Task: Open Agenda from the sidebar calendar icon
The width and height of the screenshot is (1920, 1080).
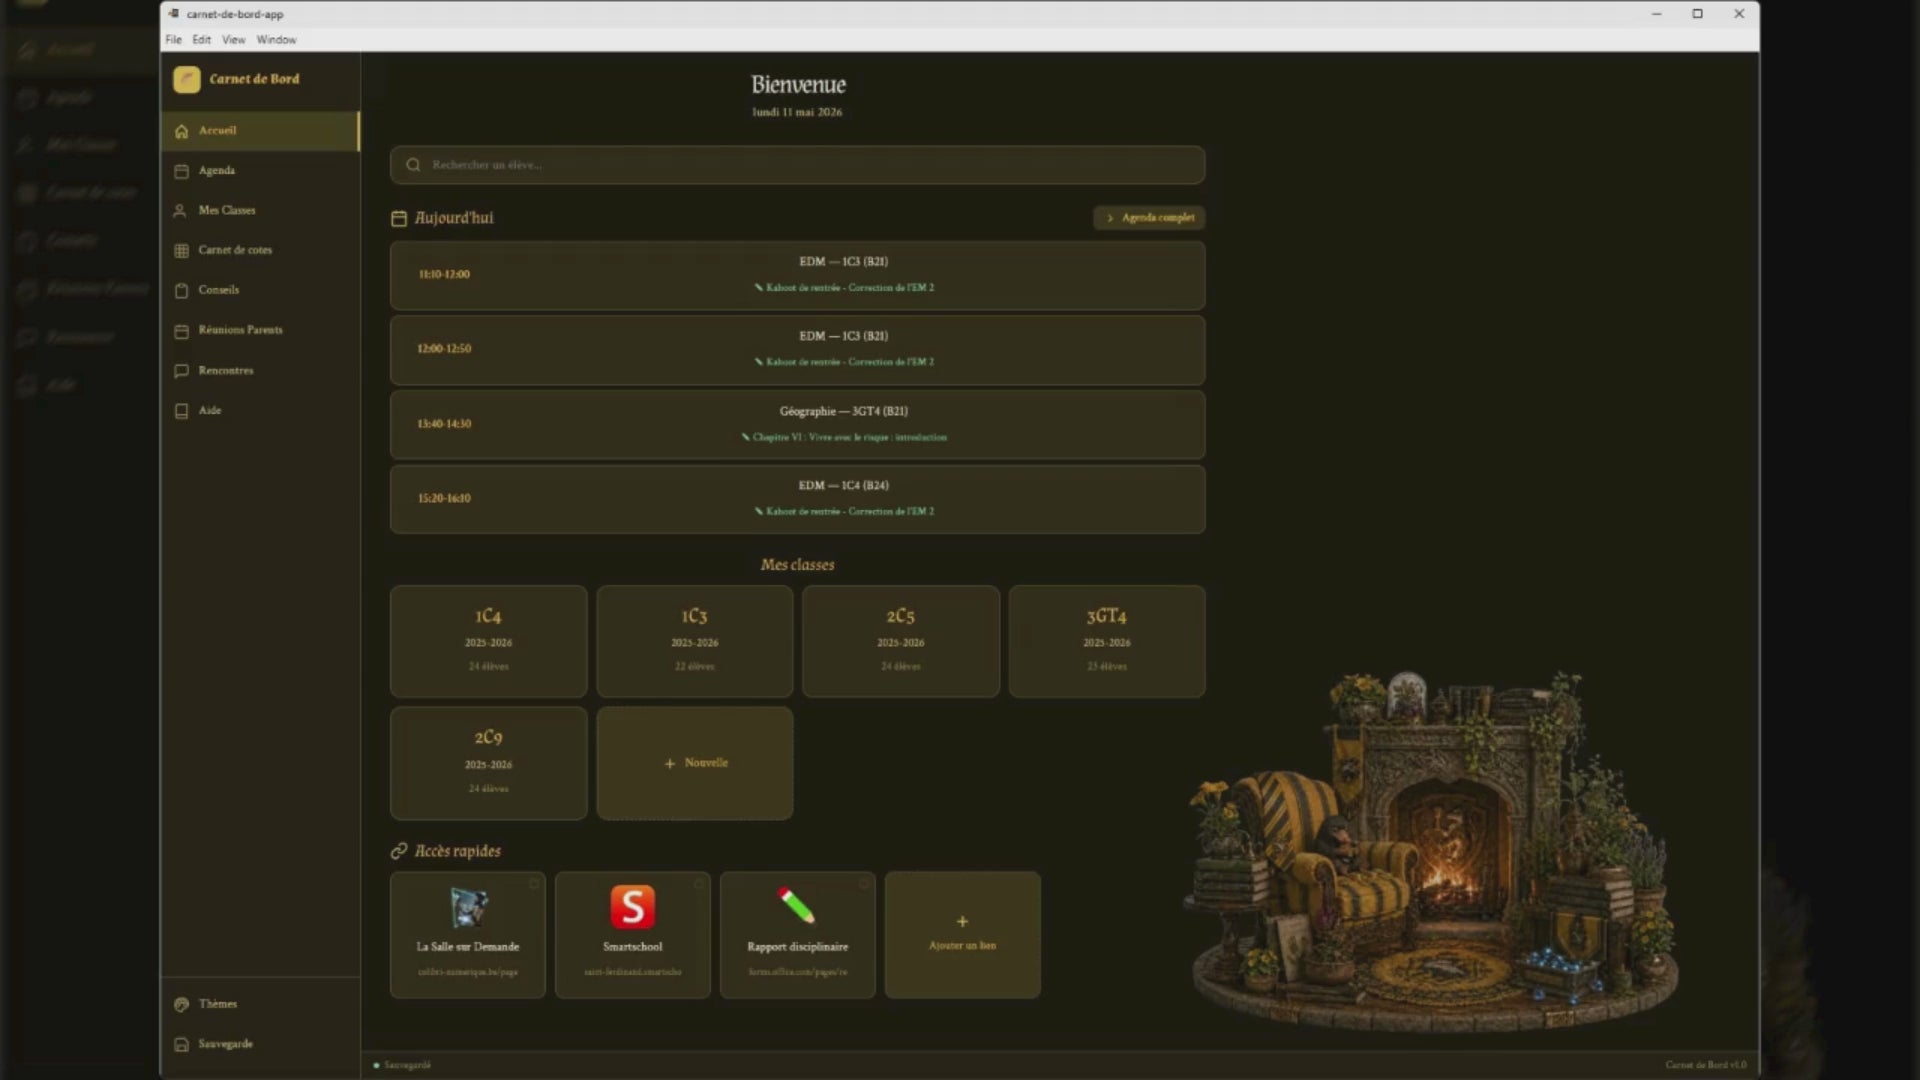Action: click(x=181, y=171)
